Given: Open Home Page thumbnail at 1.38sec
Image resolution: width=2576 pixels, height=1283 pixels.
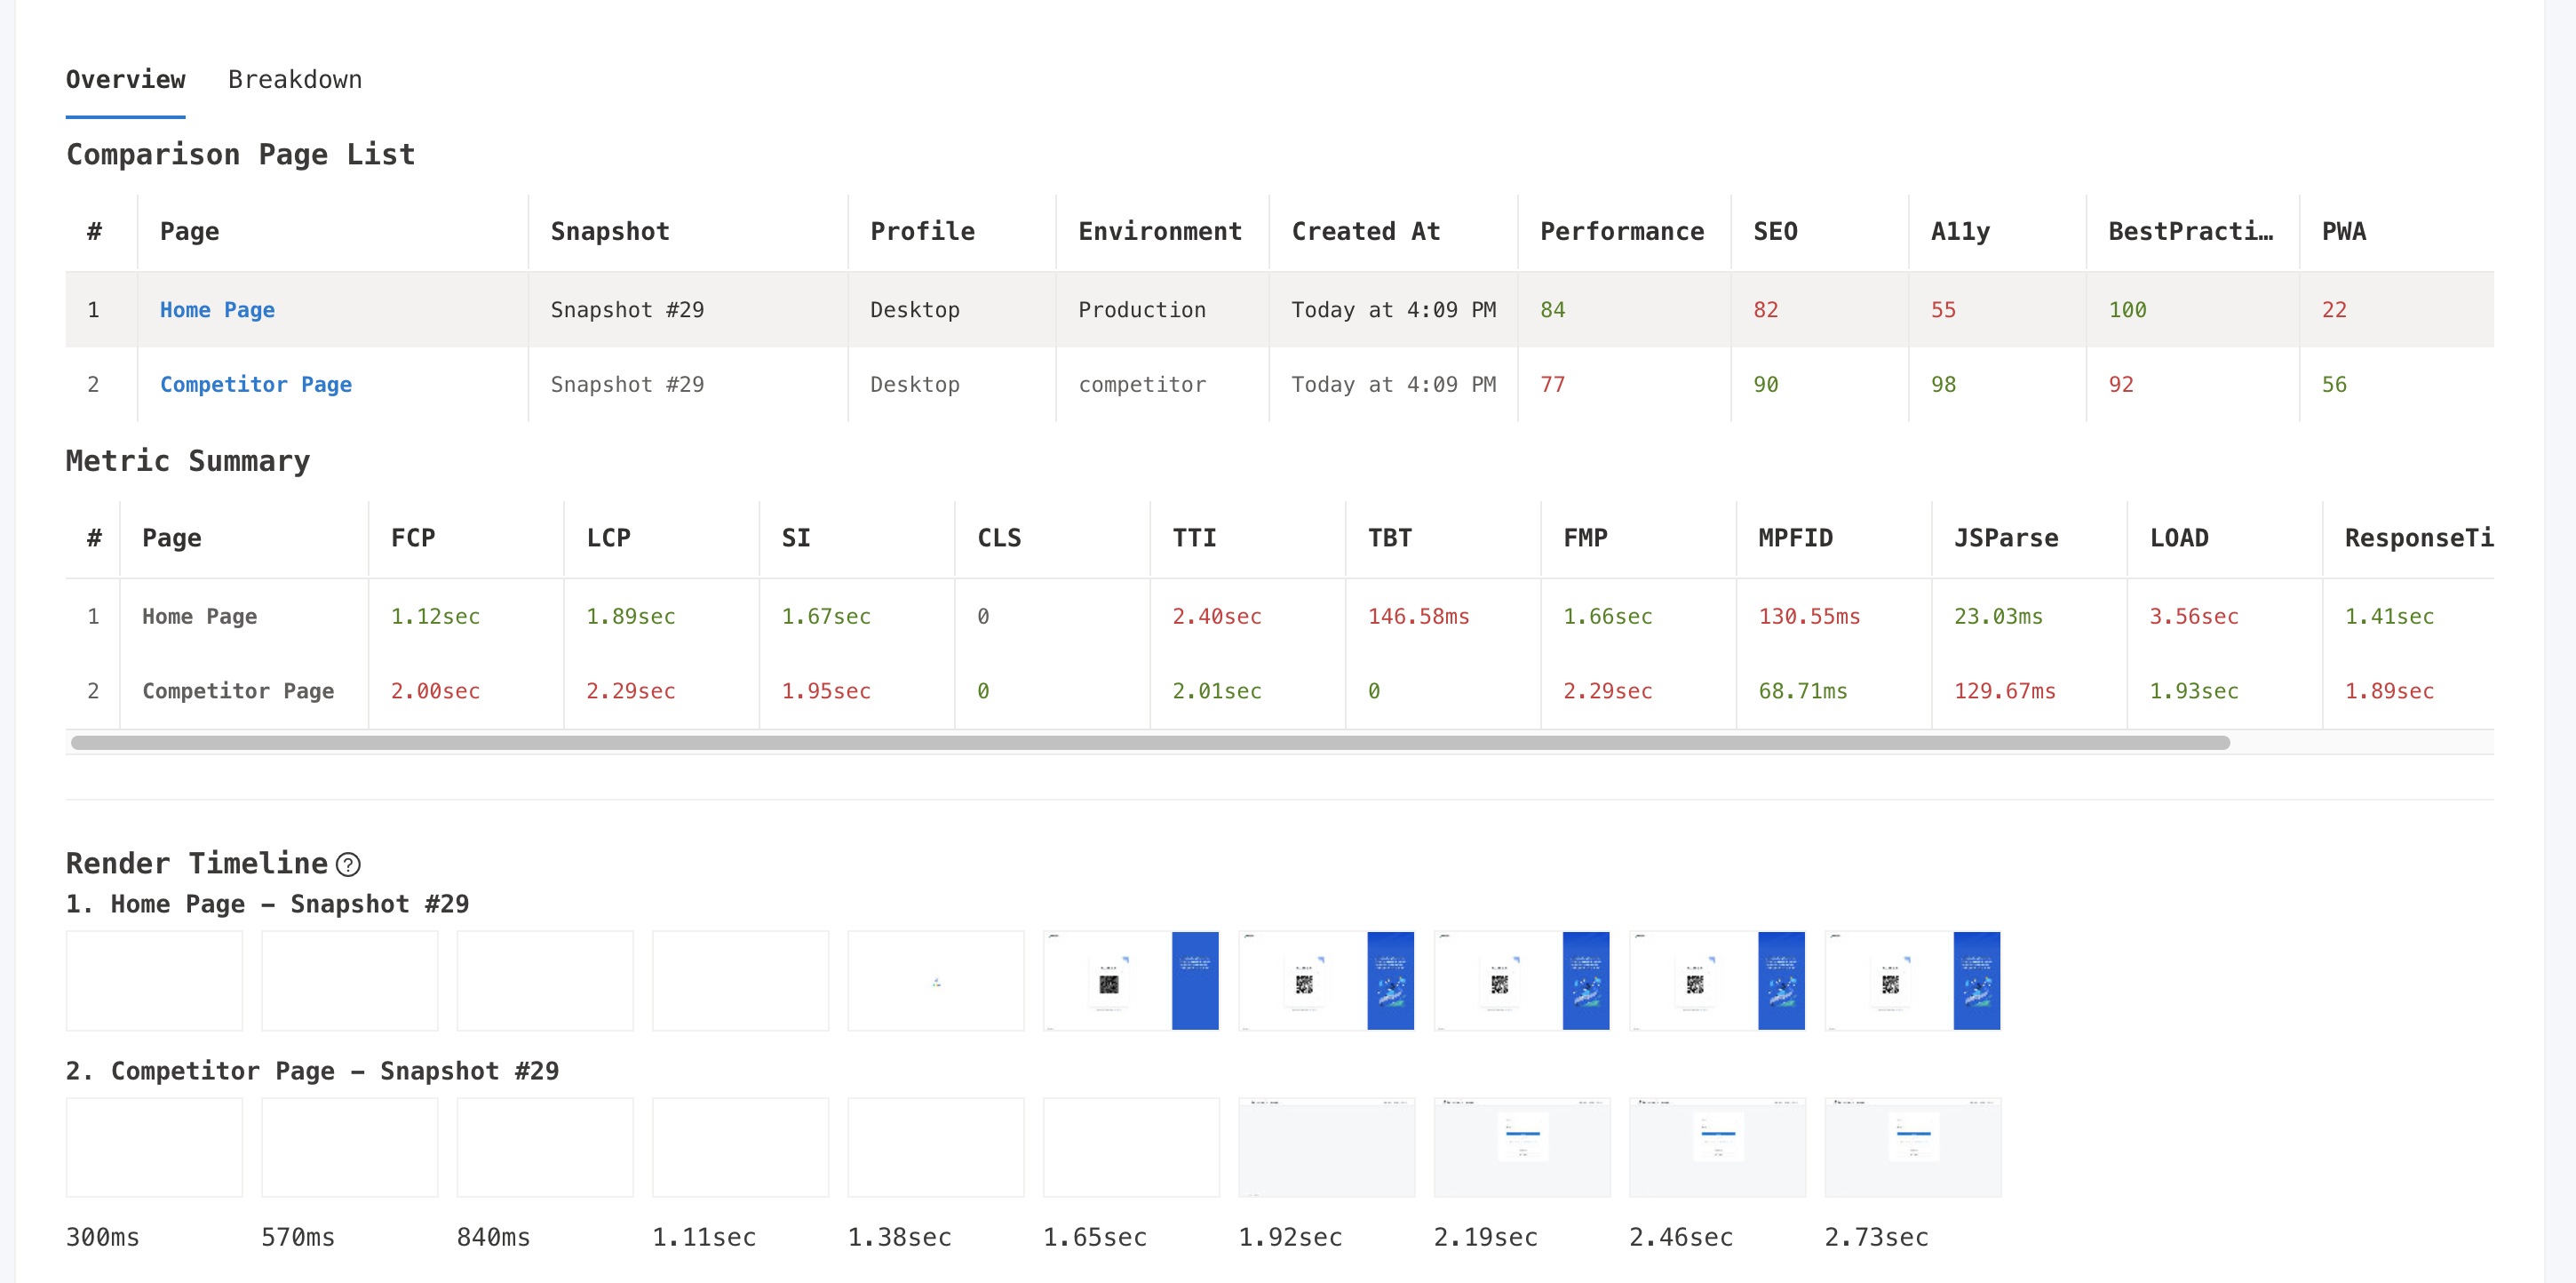Looking at the screenshot, I should click(936, 981).
